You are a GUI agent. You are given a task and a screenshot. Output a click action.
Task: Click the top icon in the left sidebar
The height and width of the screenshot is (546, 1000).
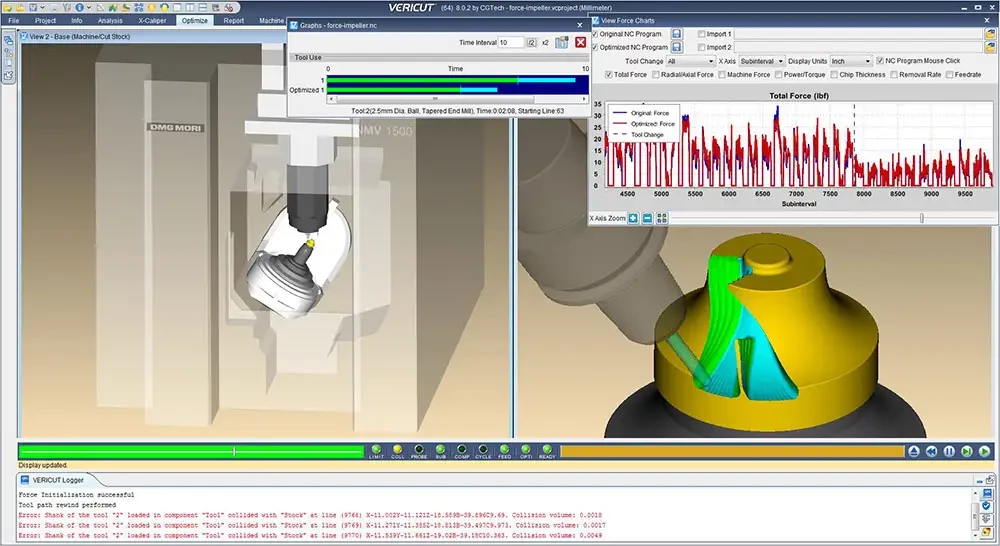8,41
